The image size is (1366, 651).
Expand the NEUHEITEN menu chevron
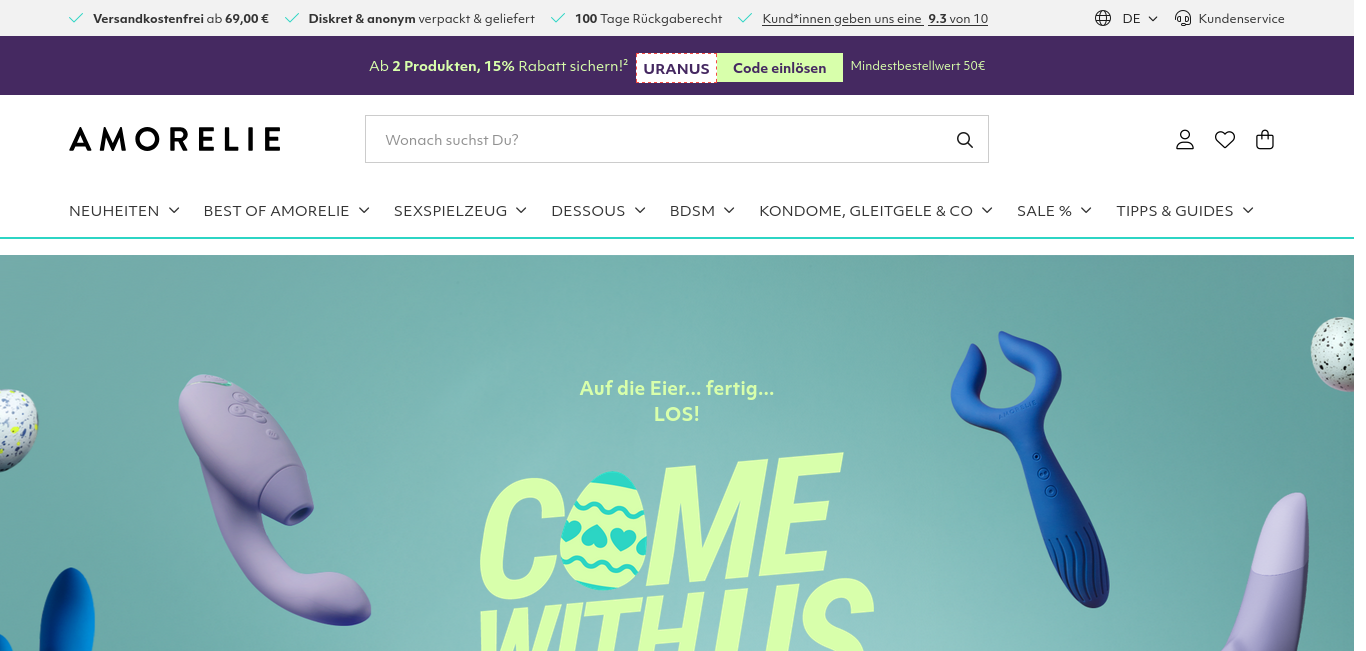click(x=174, y=210)
